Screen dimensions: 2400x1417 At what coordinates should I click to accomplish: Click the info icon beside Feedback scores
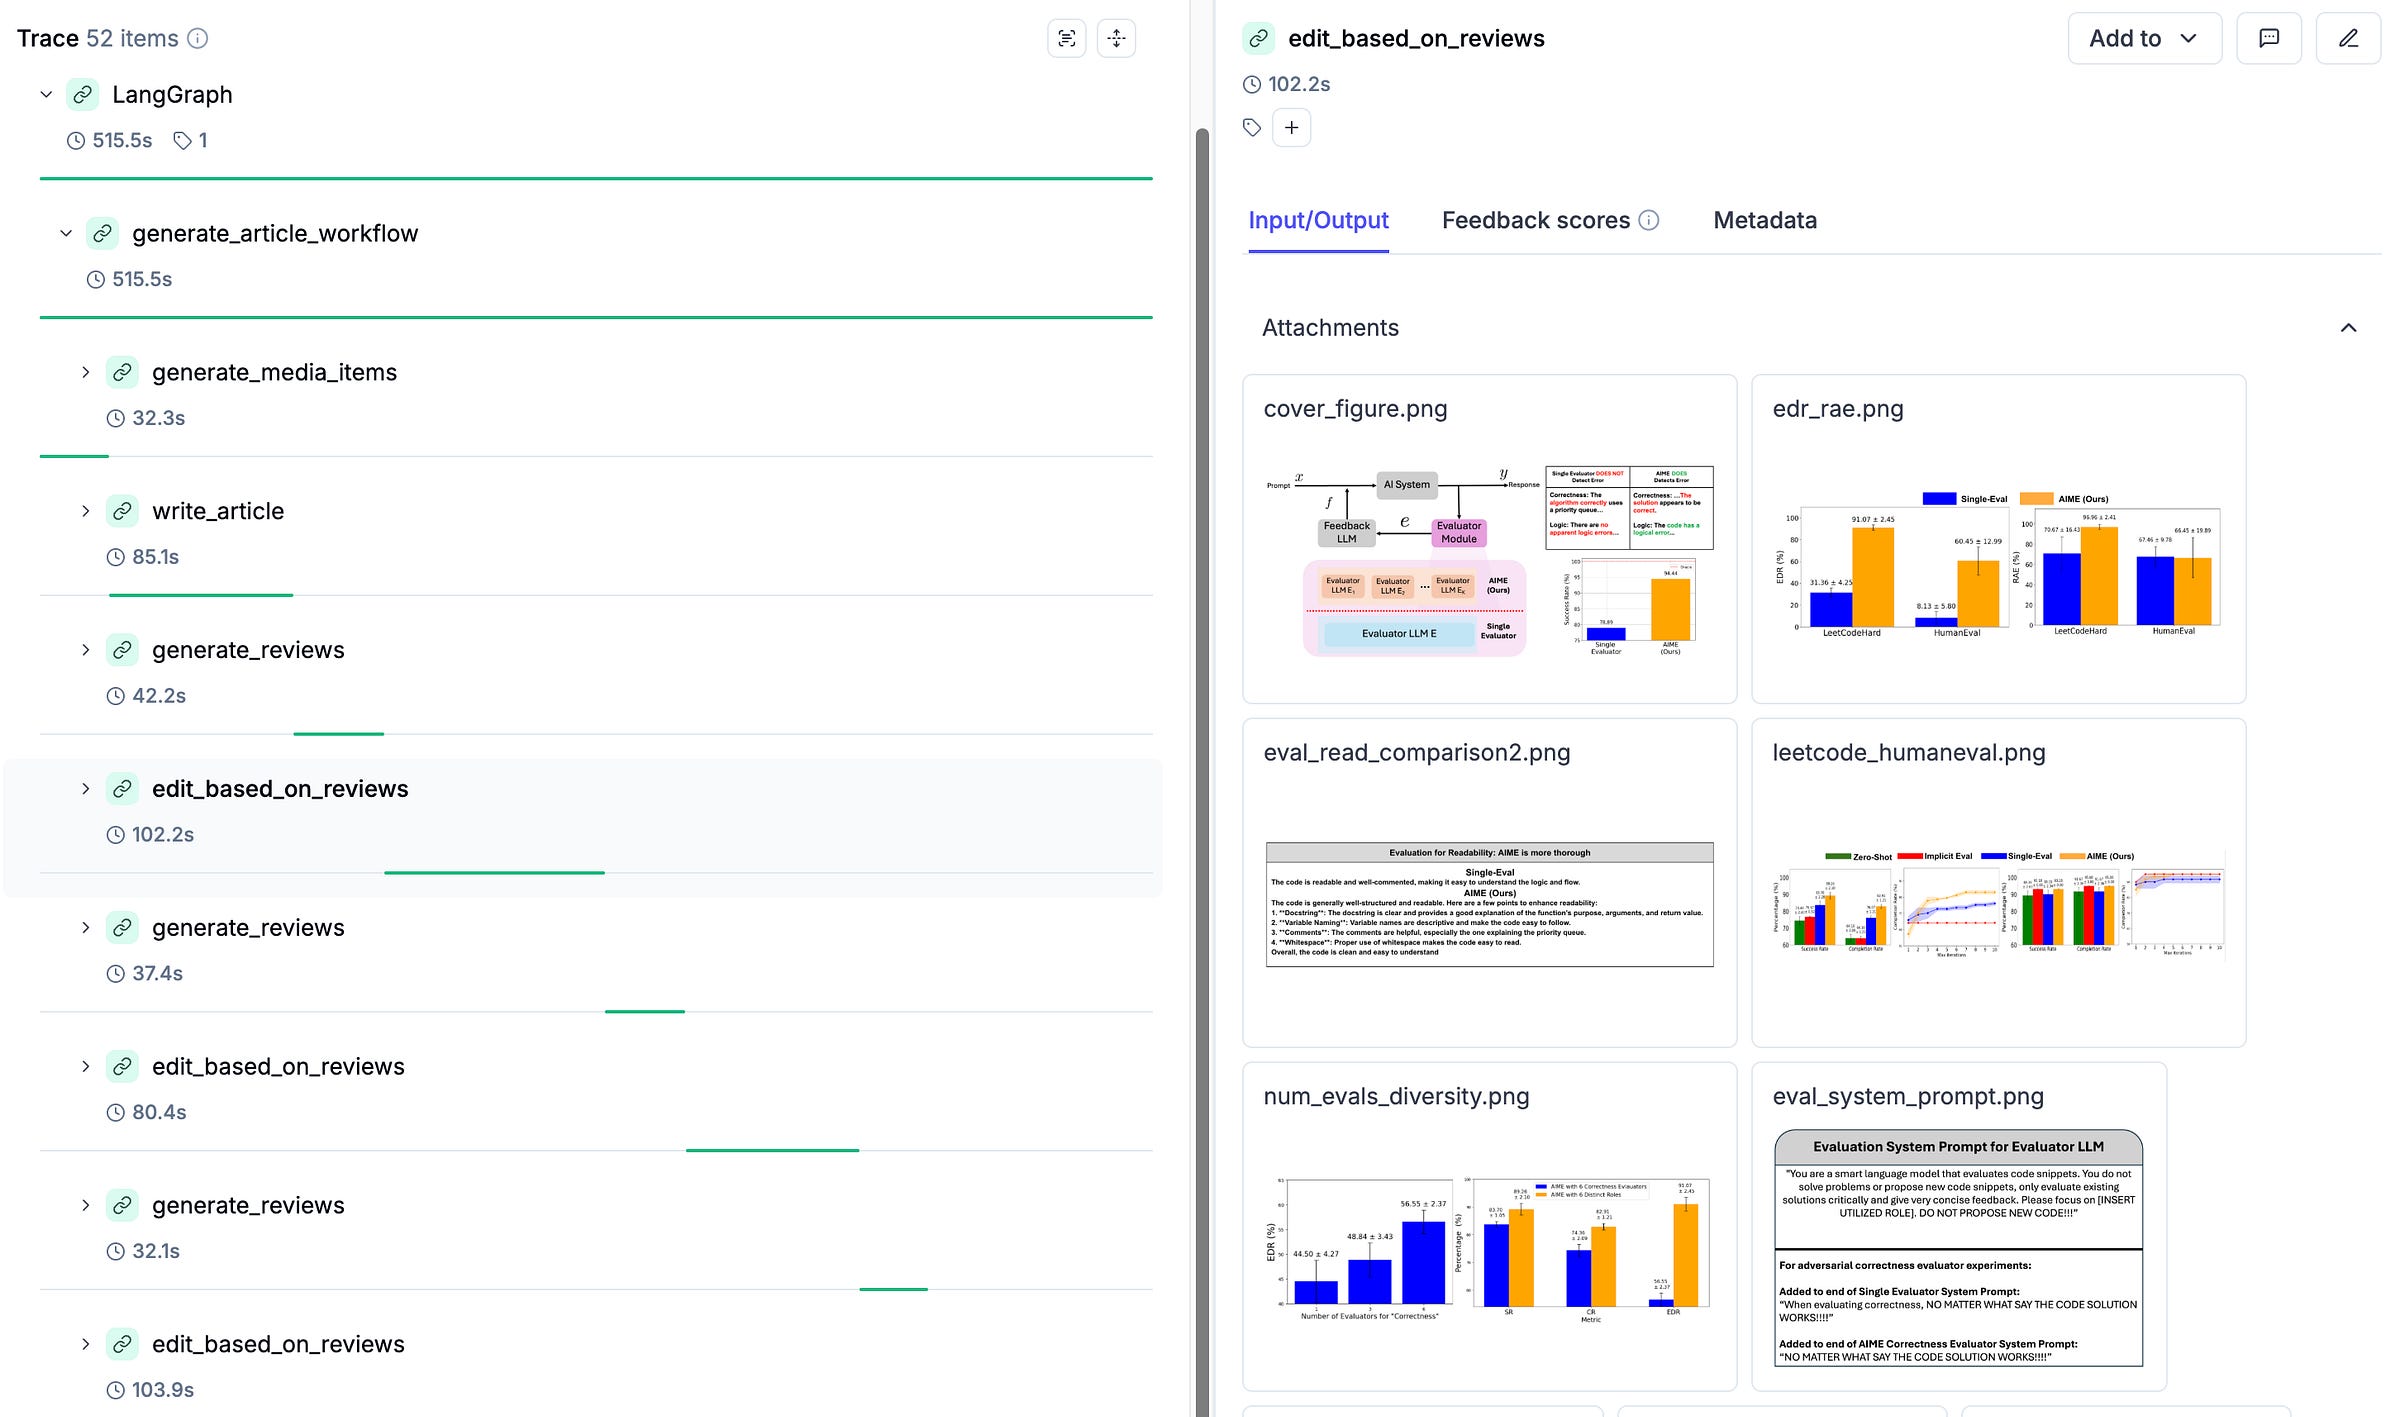point(1649,221)
